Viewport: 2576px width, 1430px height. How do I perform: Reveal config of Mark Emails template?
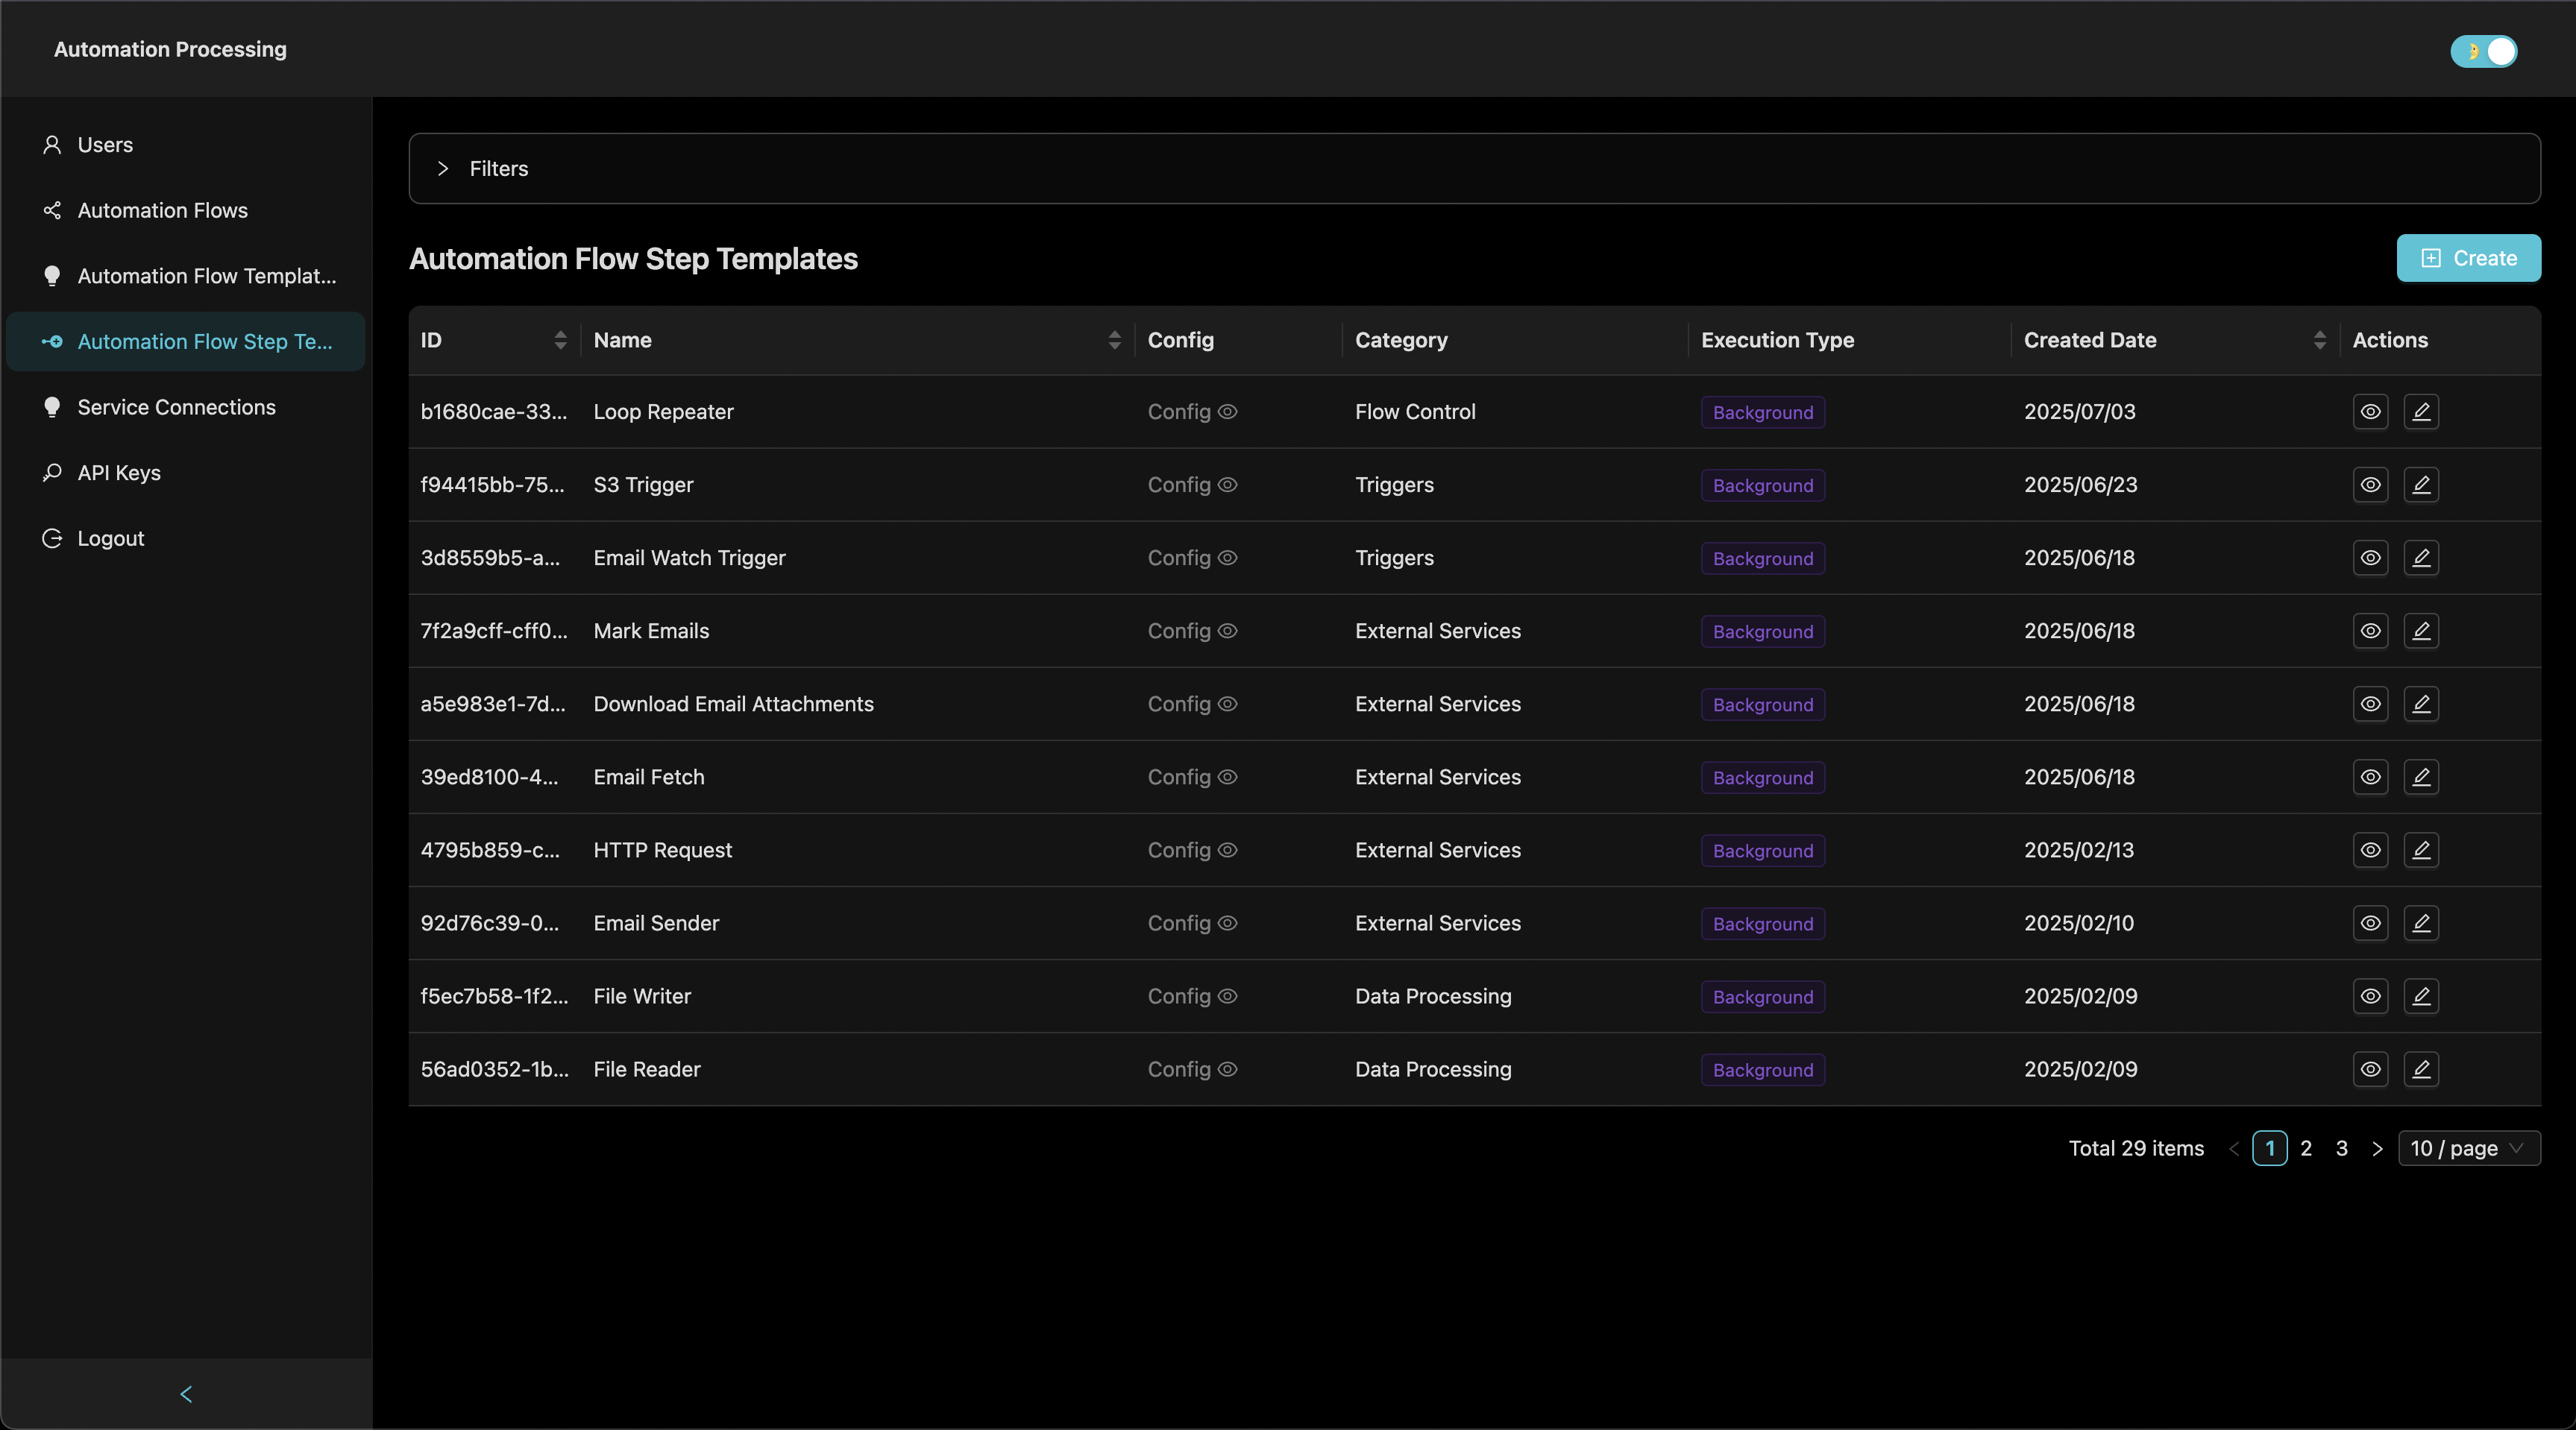pos(1228,631)
